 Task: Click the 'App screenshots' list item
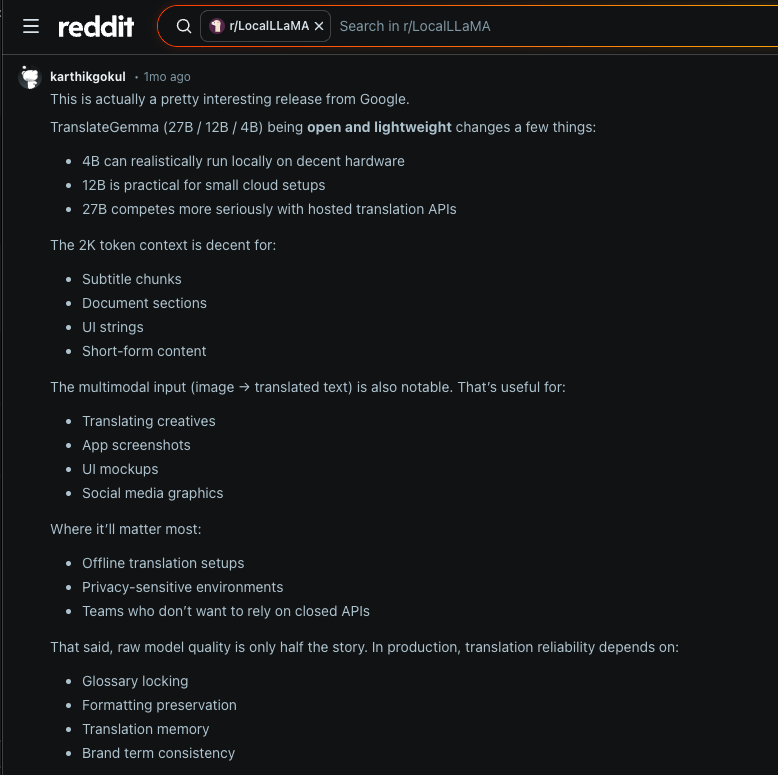tap(136, 445)
